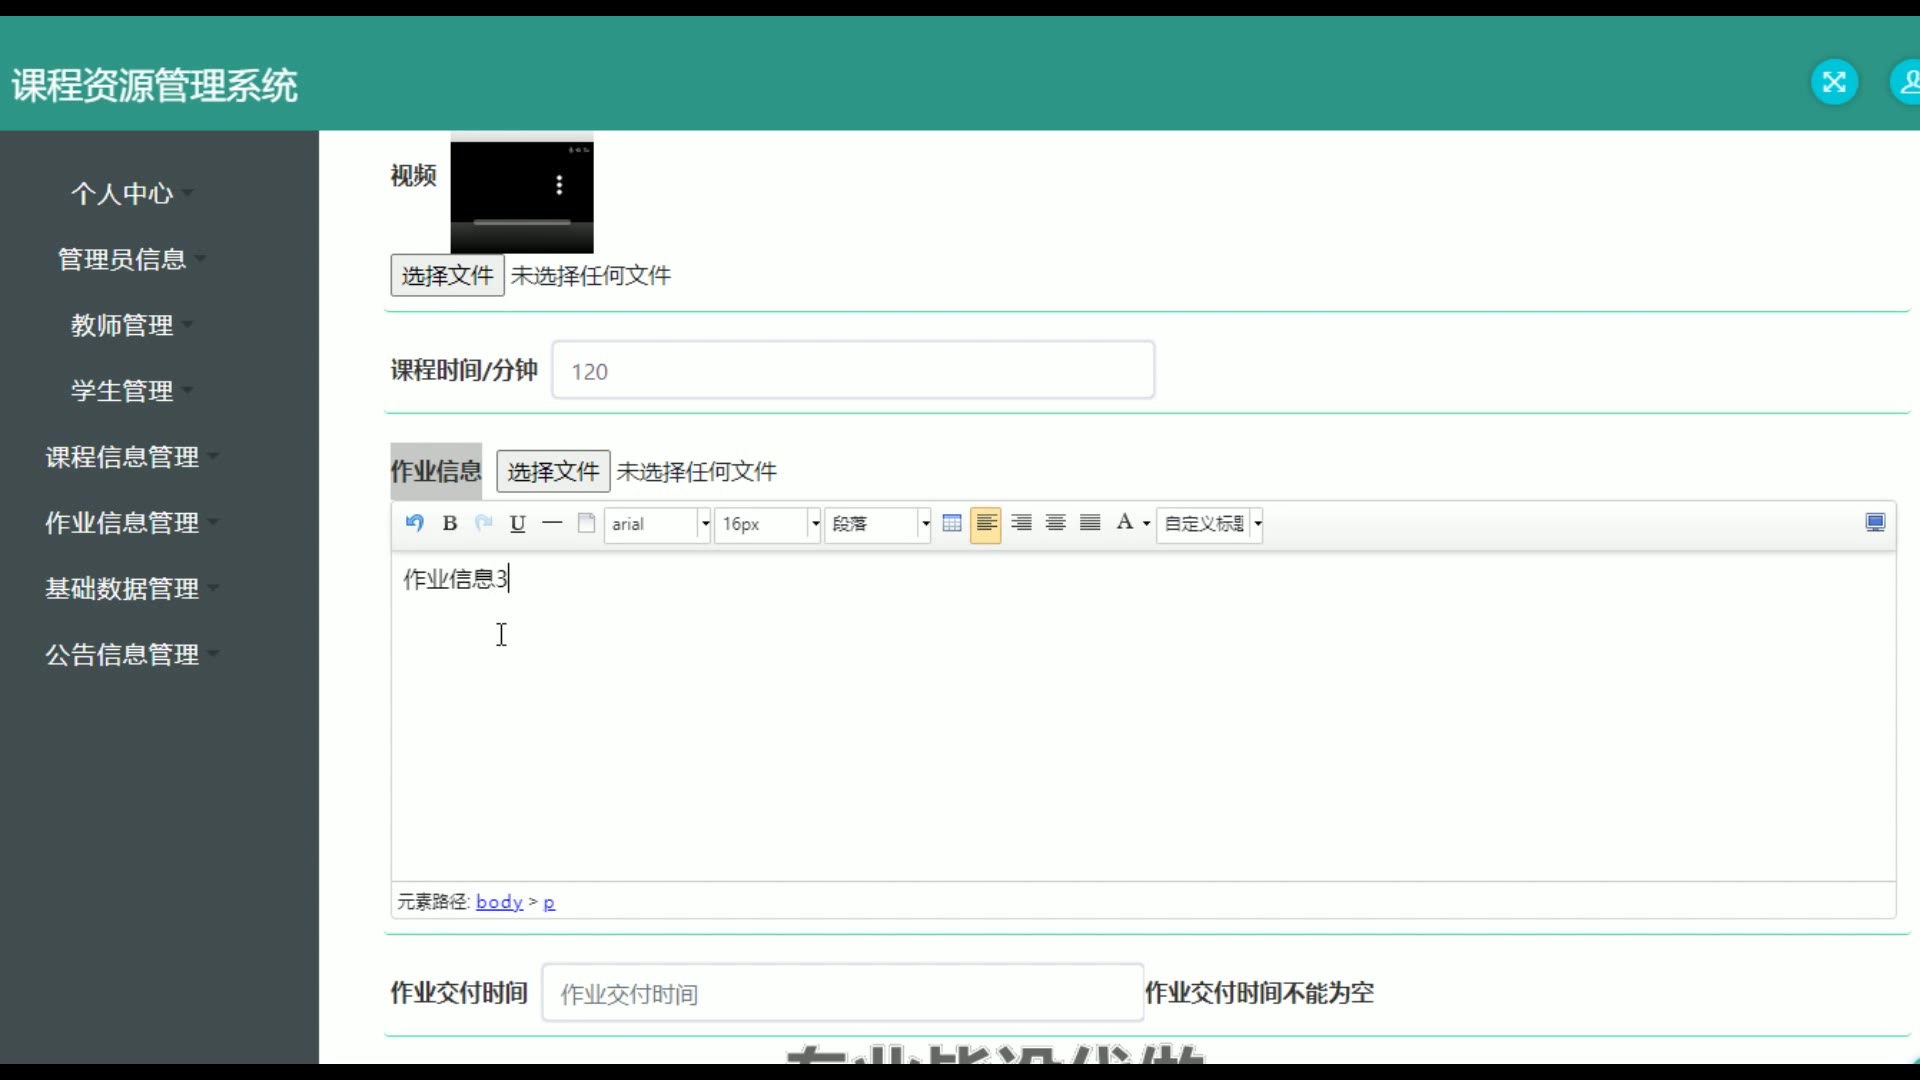Image resolution: width=1920 pixels, height=1080 pixels.
Task: Center align text in editor toolbar
Action: [1056, 523]
